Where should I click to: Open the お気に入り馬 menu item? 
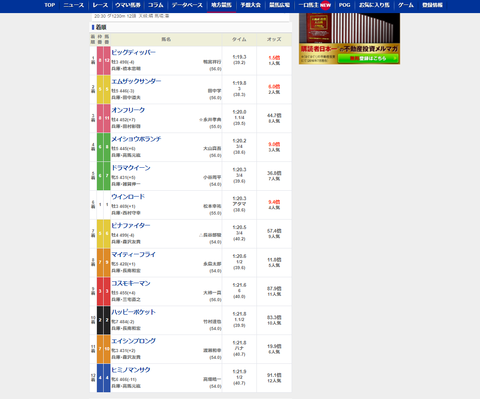tap(374, 5)
